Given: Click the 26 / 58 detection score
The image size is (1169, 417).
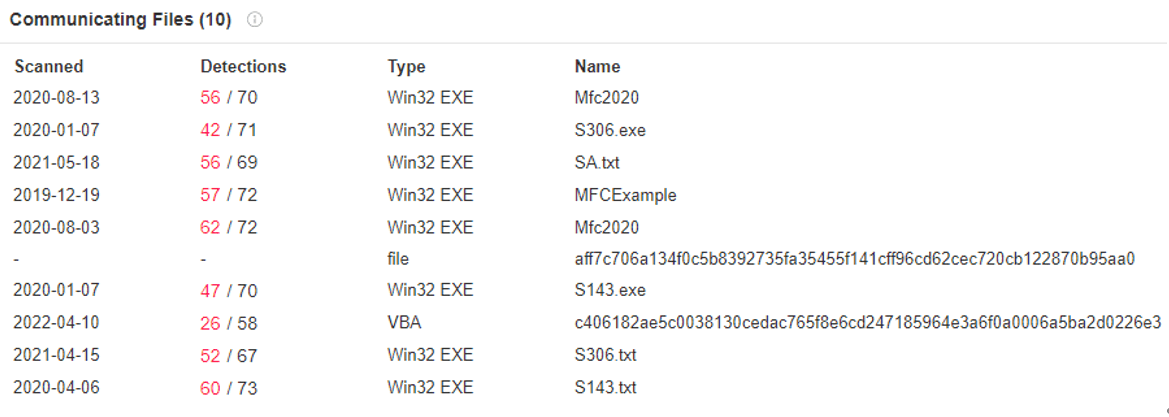Looking at the screenshot, I should pyautogui.click(x=229, y=323).
